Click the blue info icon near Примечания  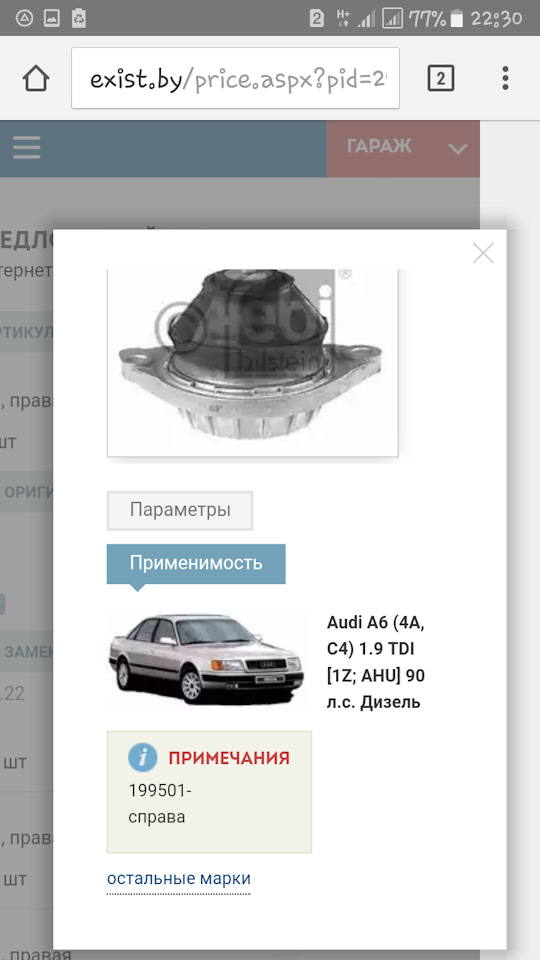(143, 758)
